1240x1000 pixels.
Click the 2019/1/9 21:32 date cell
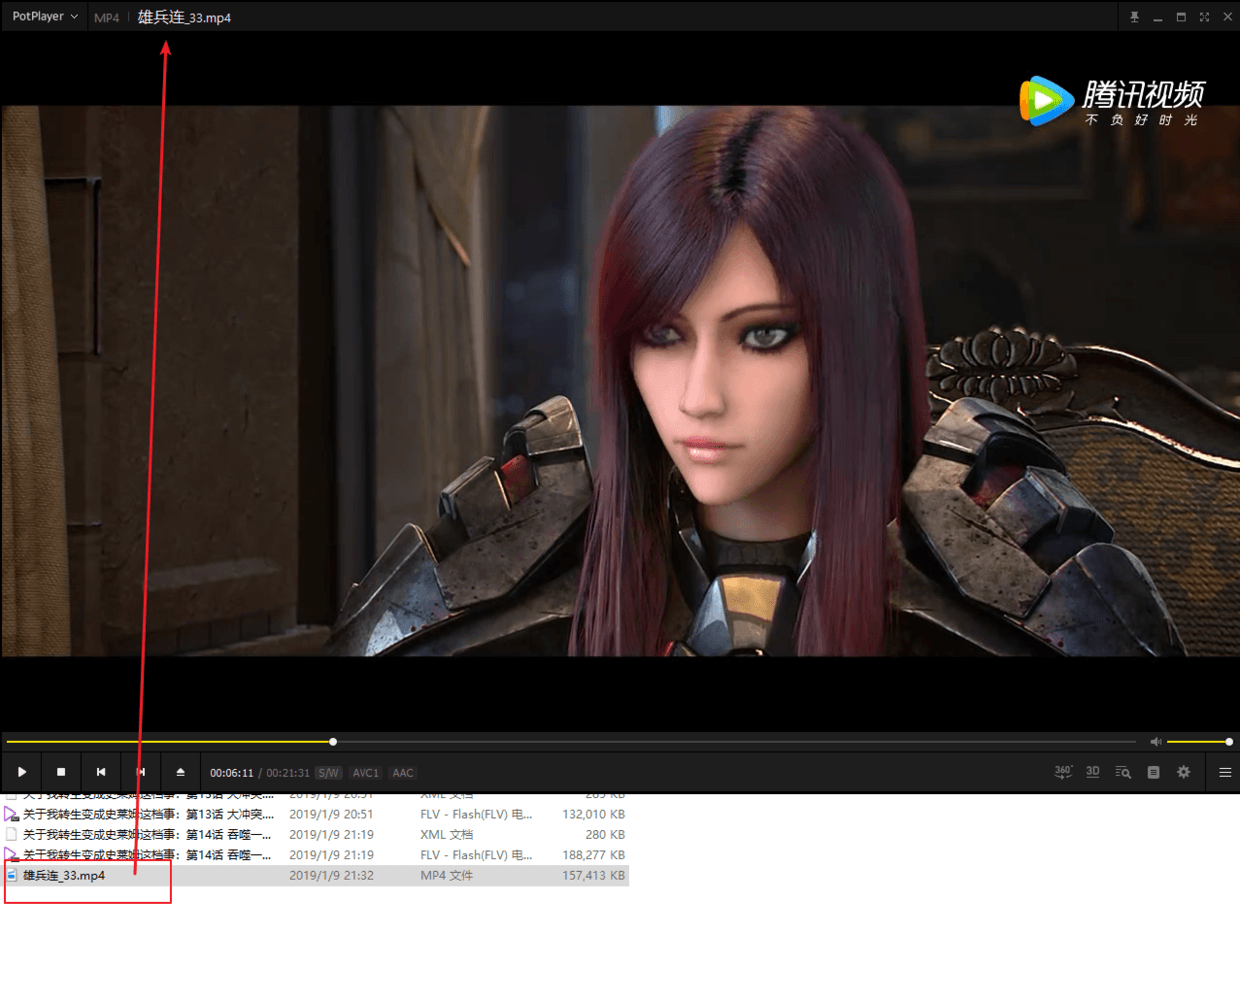[331, 875]
